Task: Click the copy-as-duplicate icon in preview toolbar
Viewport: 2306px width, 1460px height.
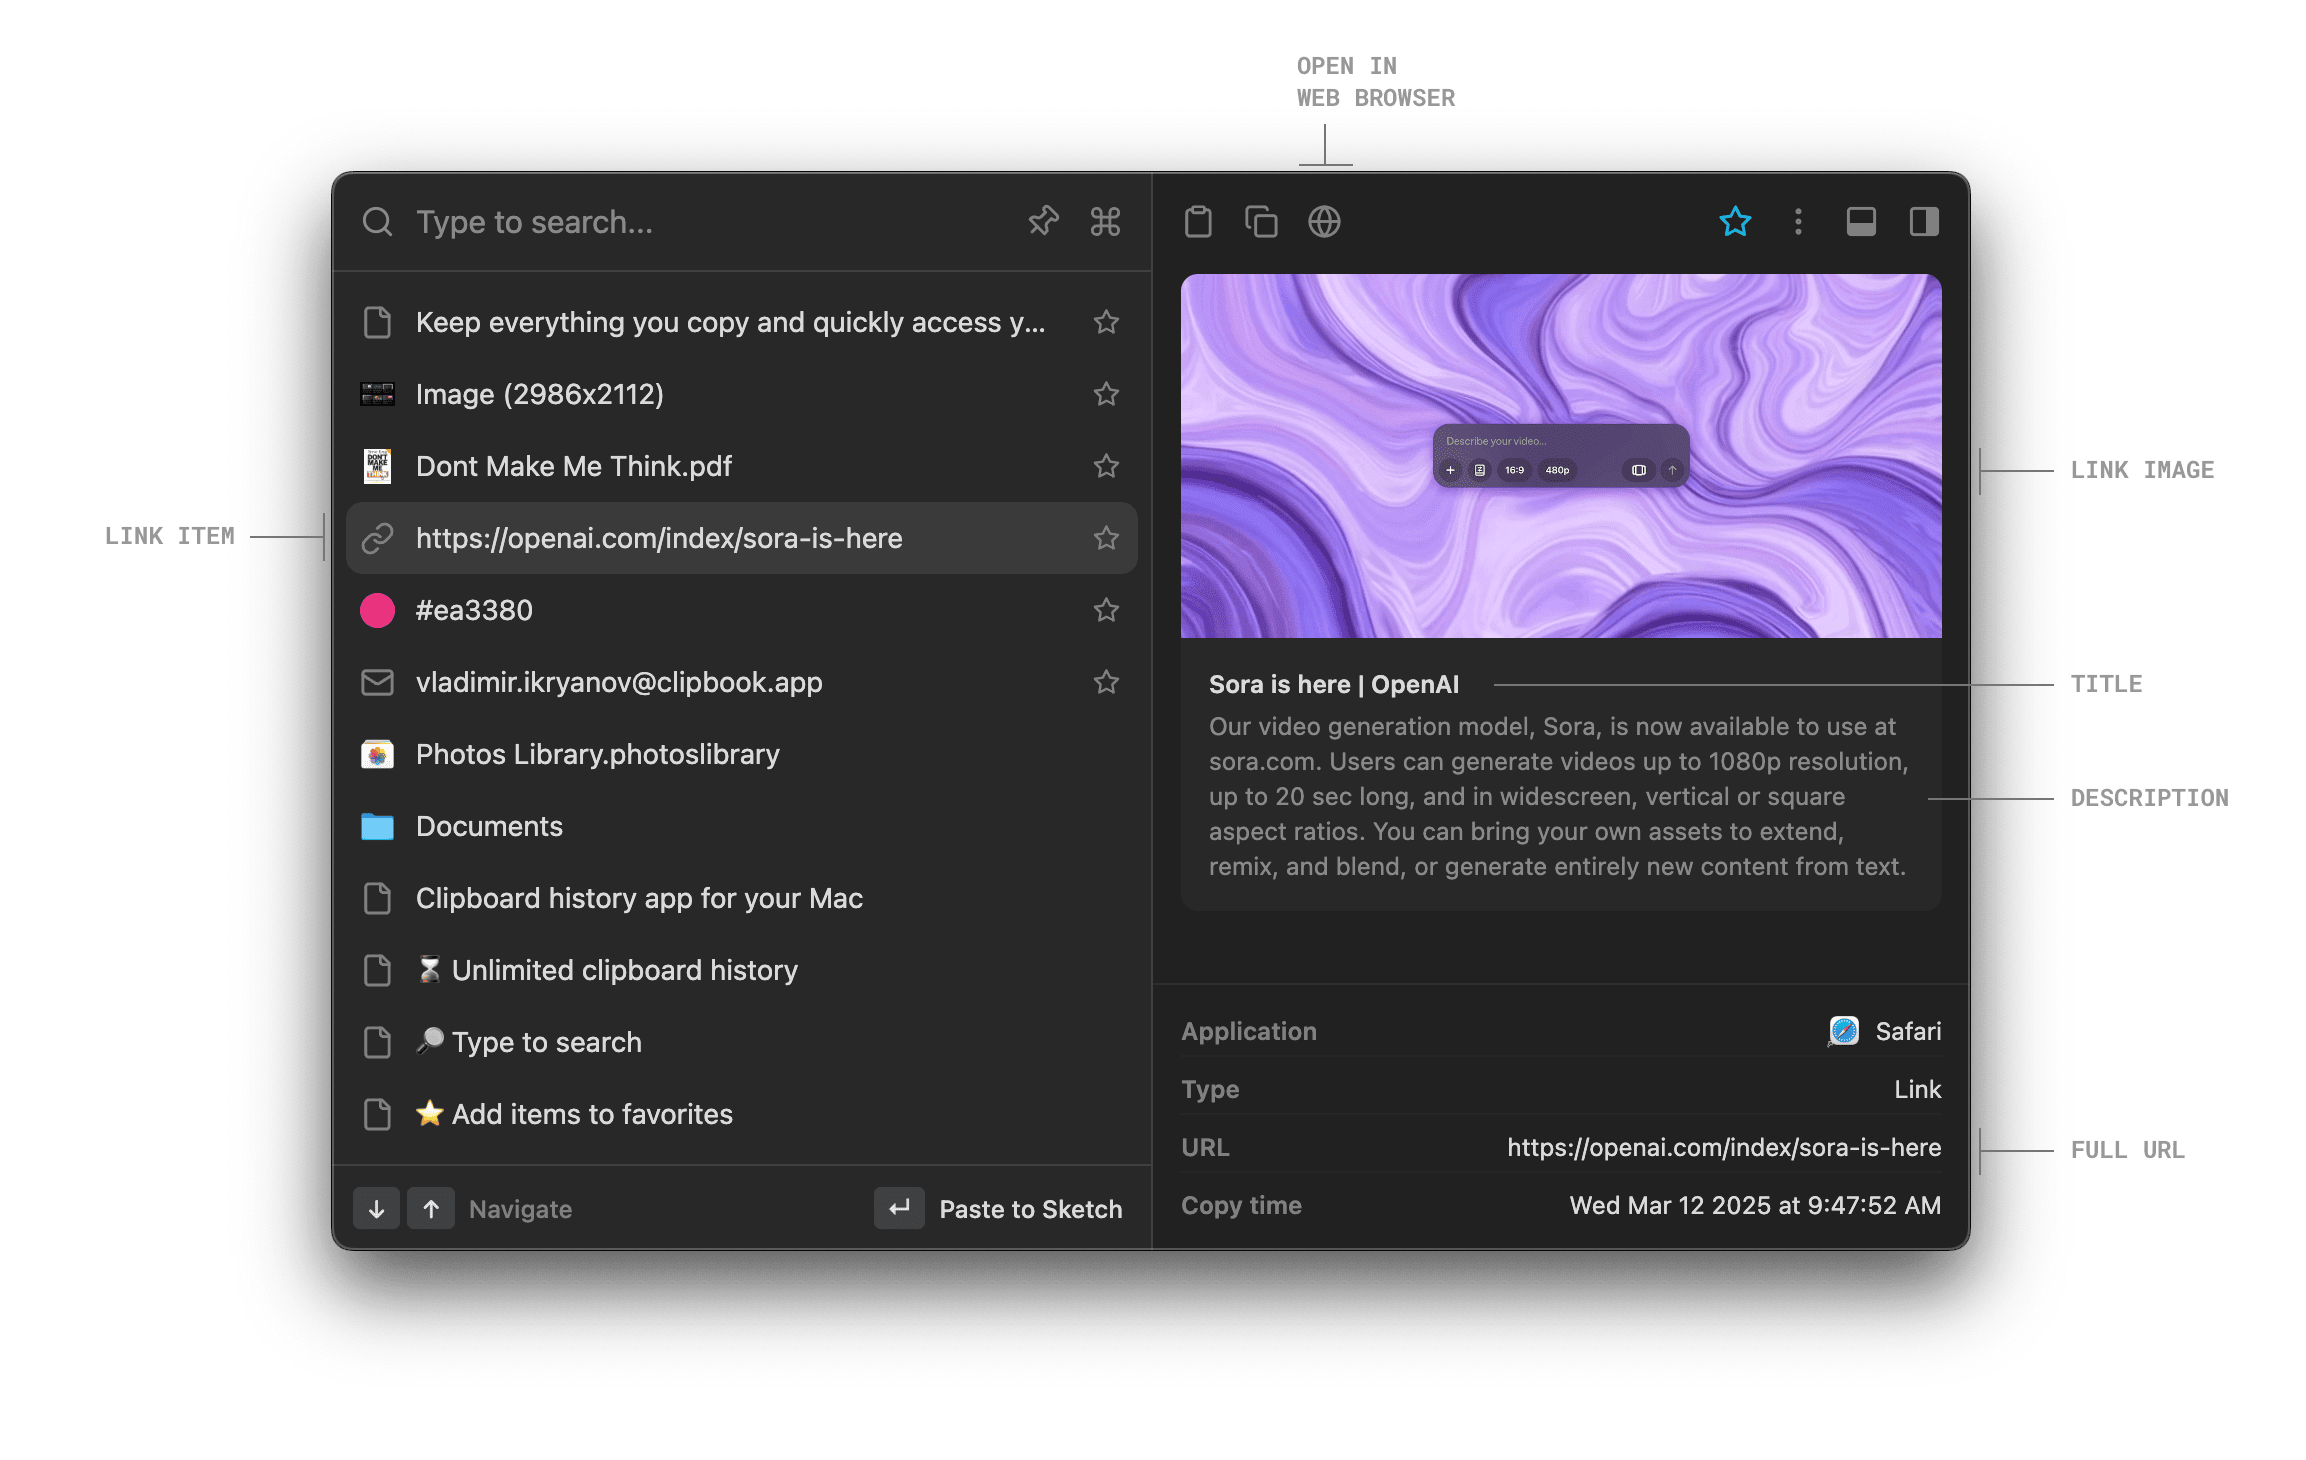Action: (x=1261, y=221)
